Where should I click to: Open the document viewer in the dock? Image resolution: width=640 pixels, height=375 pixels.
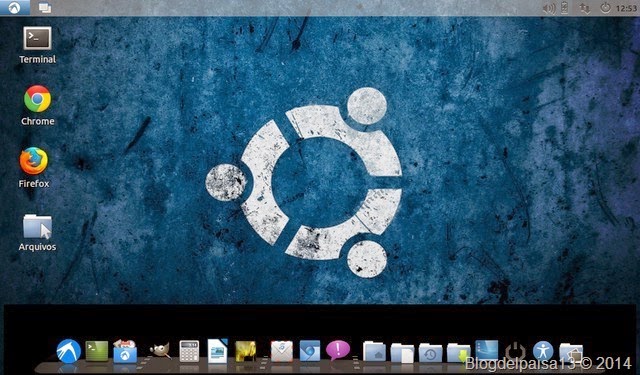(218, 351)
